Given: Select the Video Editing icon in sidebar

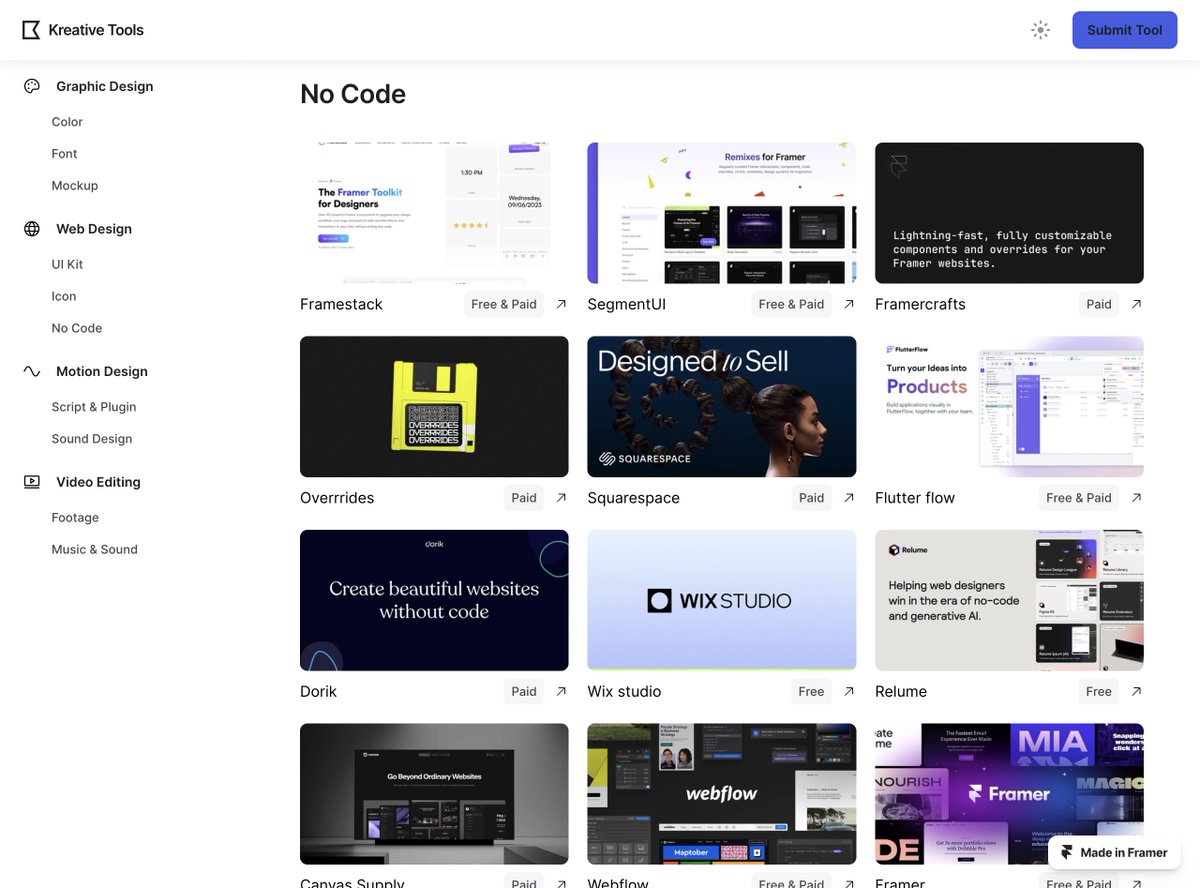Looking at the screenshot, I should point(31,481).
